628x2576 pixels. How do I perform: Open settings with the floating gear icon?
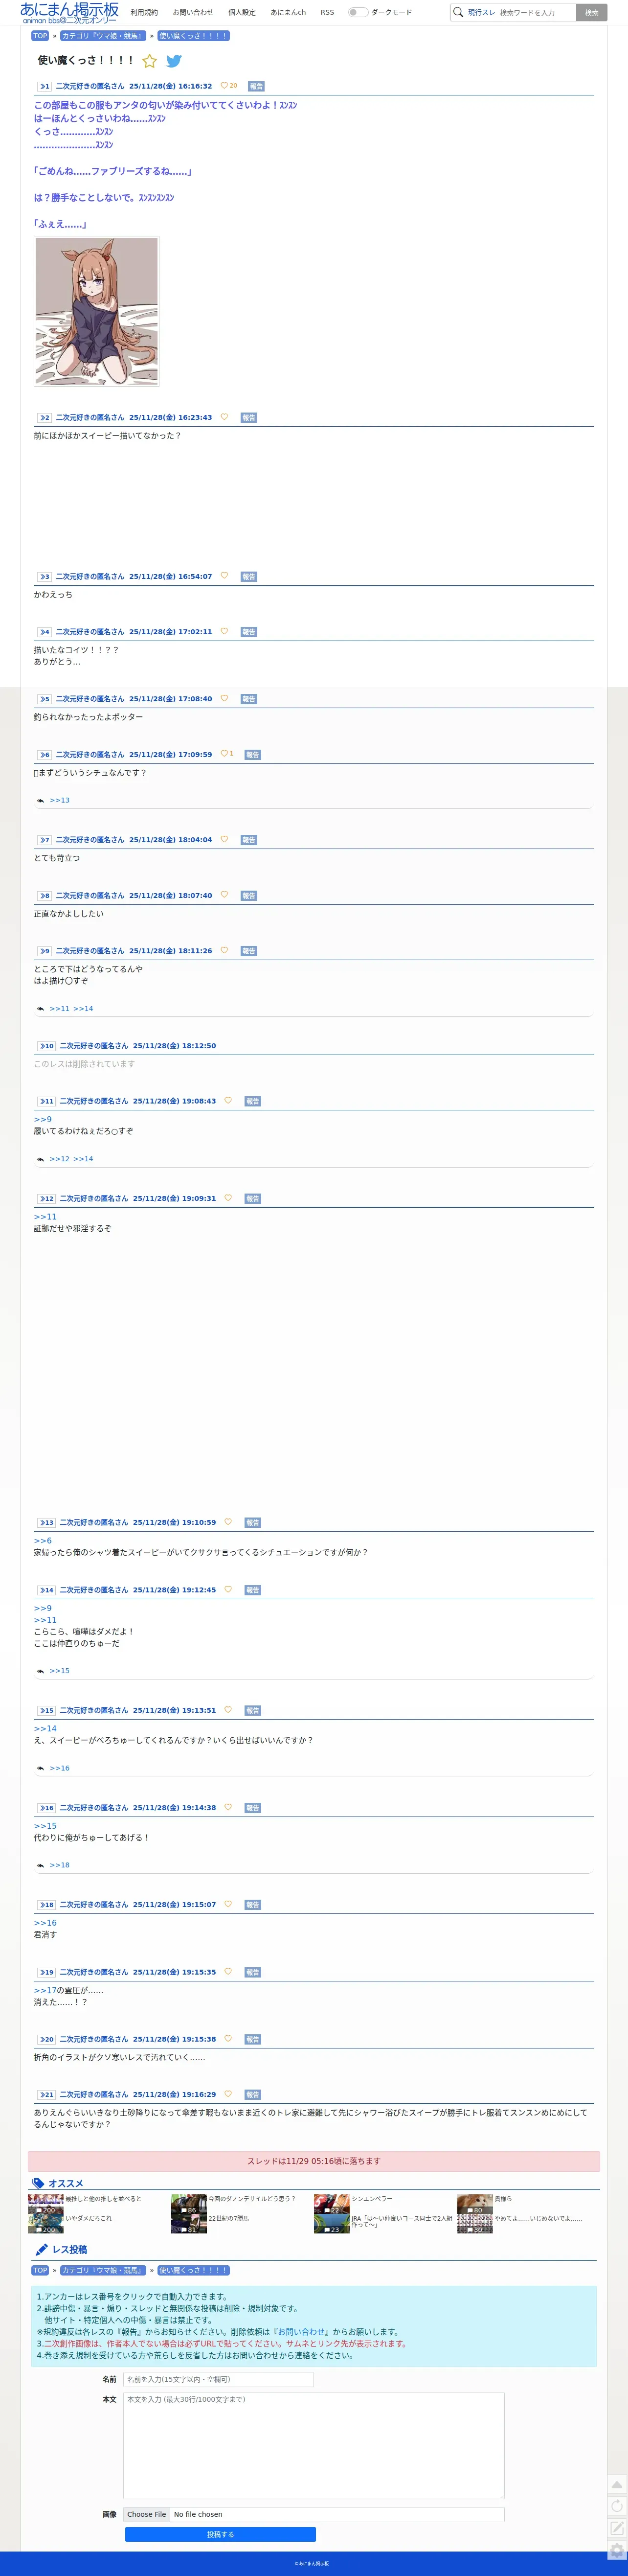(617, 2549)
